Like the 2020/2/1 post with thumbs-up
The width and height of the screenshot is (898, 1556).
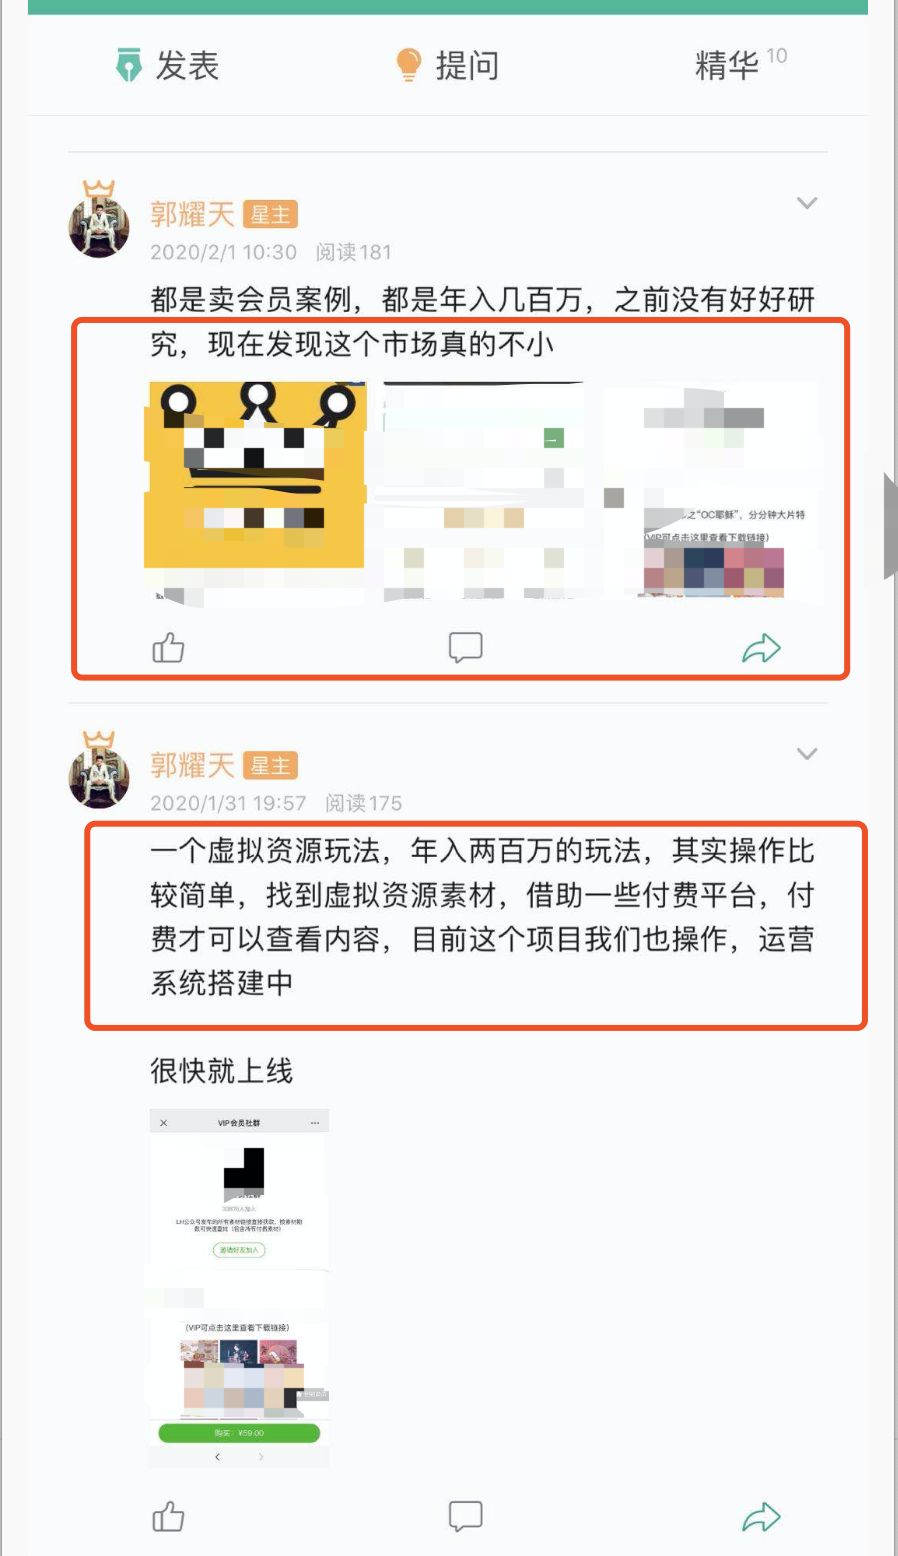pyautogui.click(x=168, y=648)
